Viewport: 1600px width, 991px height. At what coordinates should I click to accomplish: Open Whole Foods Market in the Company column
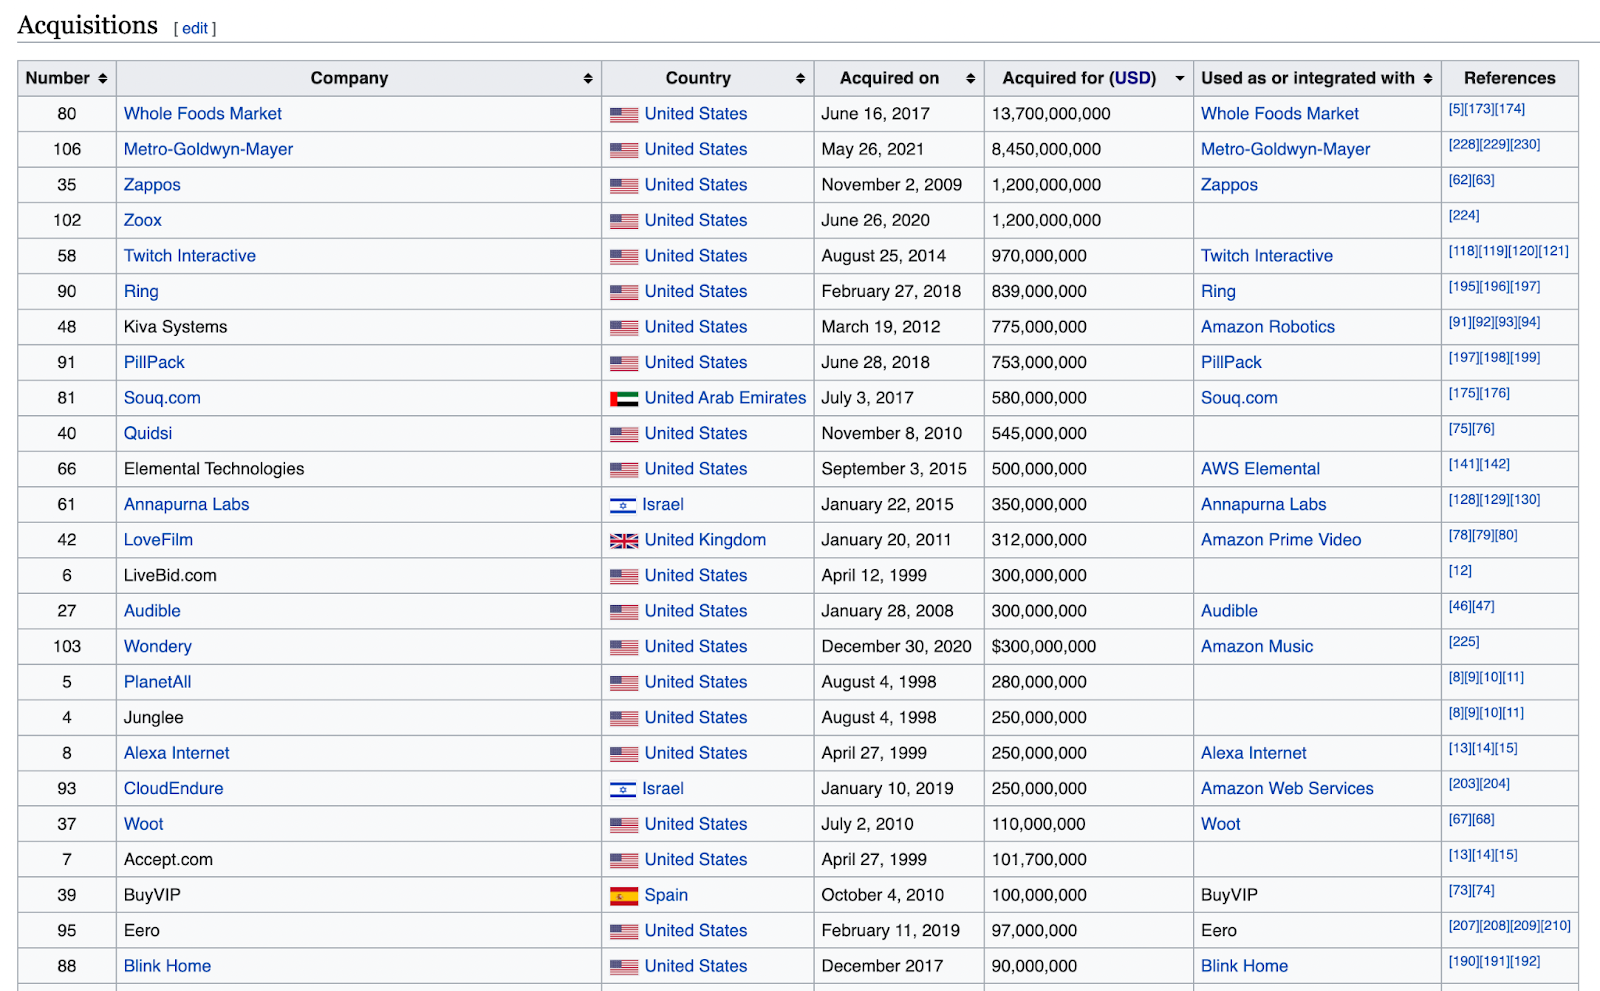203,114
